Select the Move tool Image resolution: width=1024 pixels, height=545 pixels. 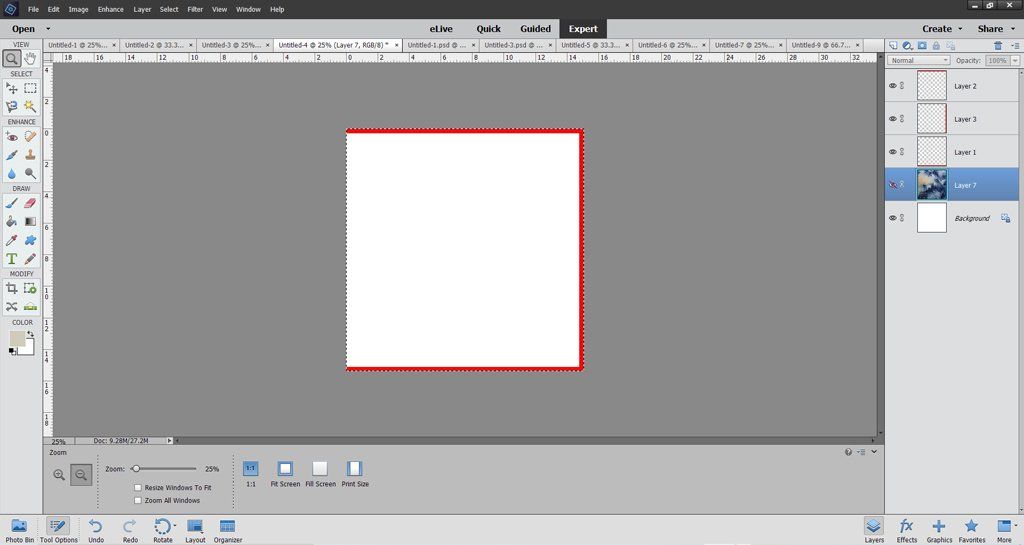tap(12, 87)
